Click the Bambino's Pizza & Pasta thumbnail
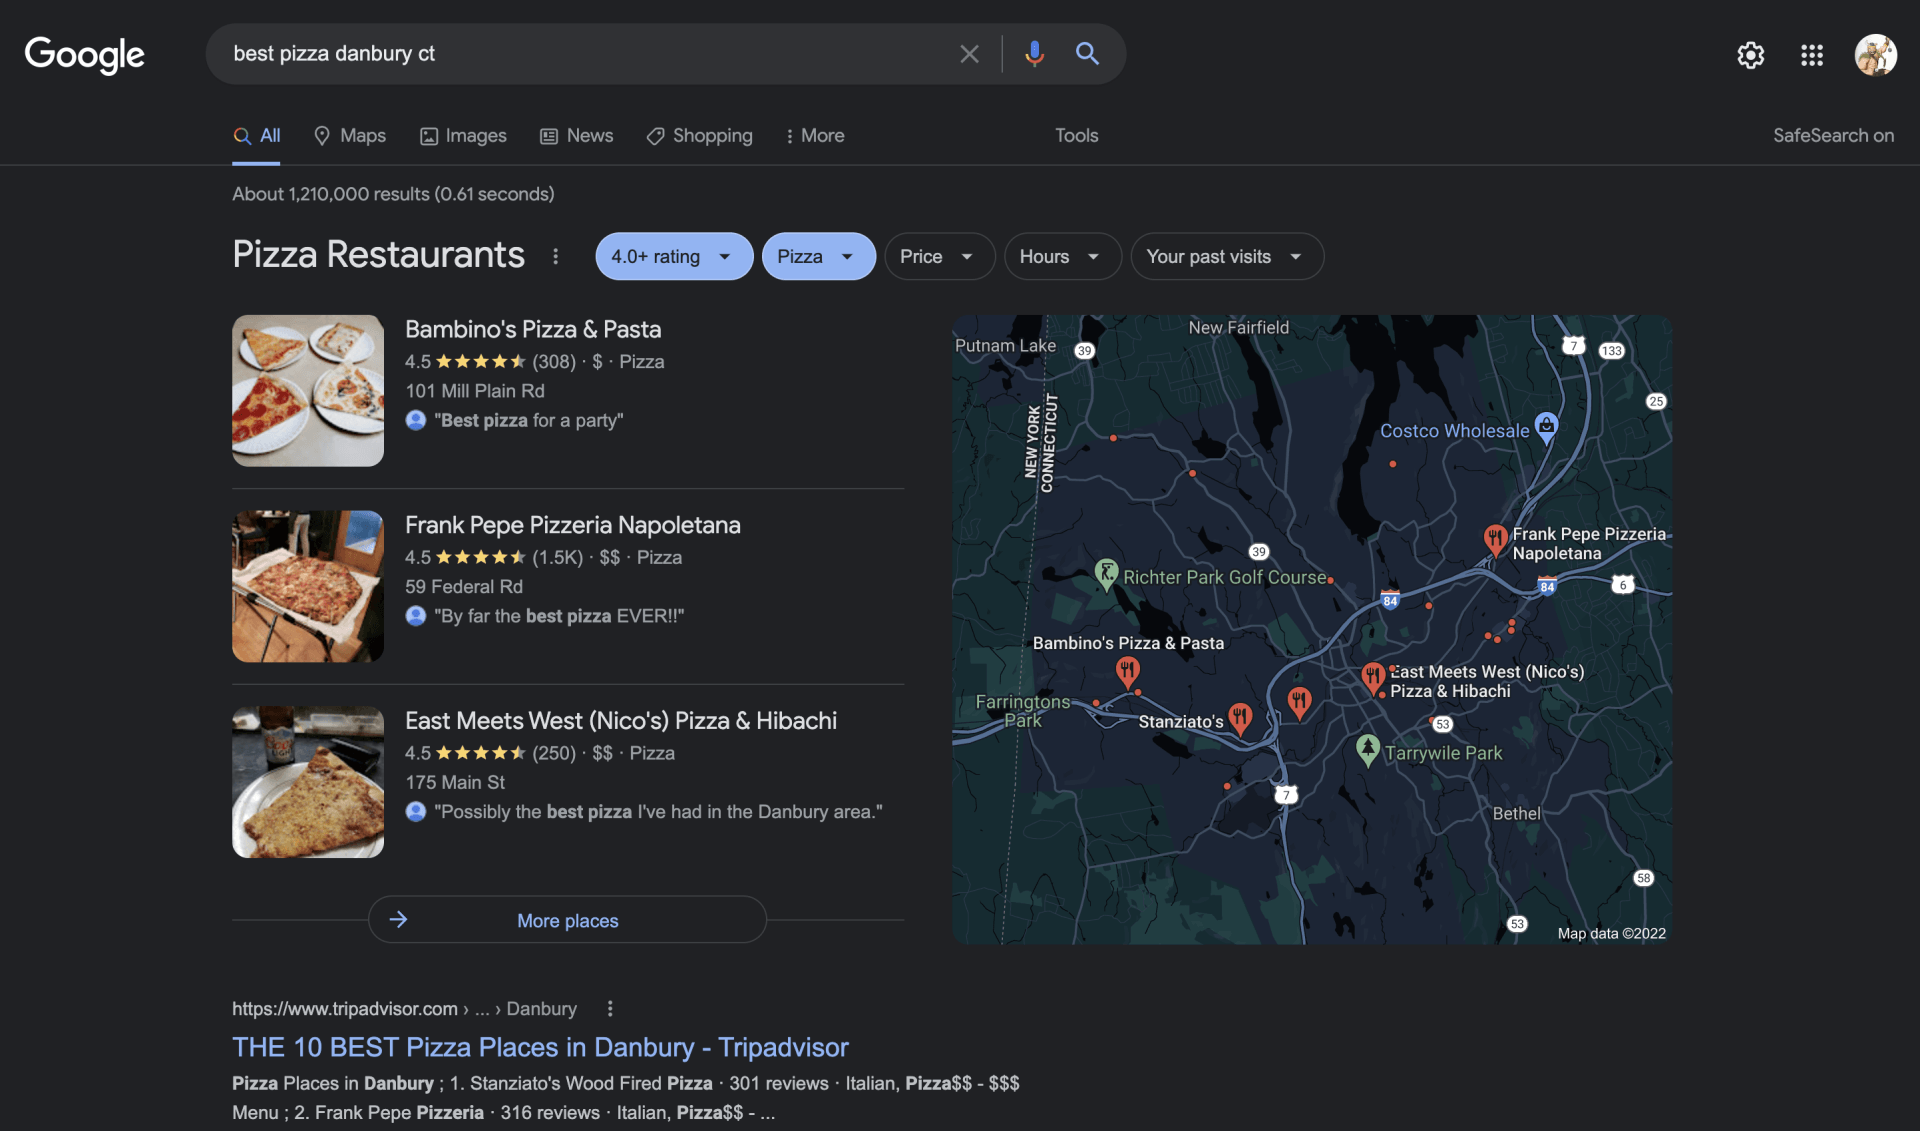 click(x=308, y=391)
